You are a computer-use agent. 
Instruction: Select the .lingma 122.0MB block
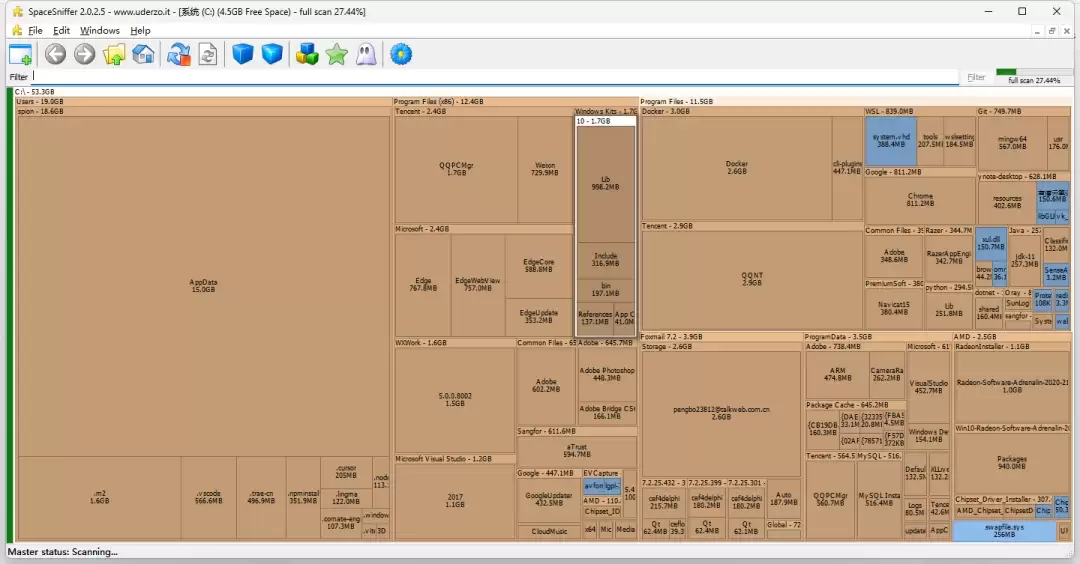pos(346,498)
